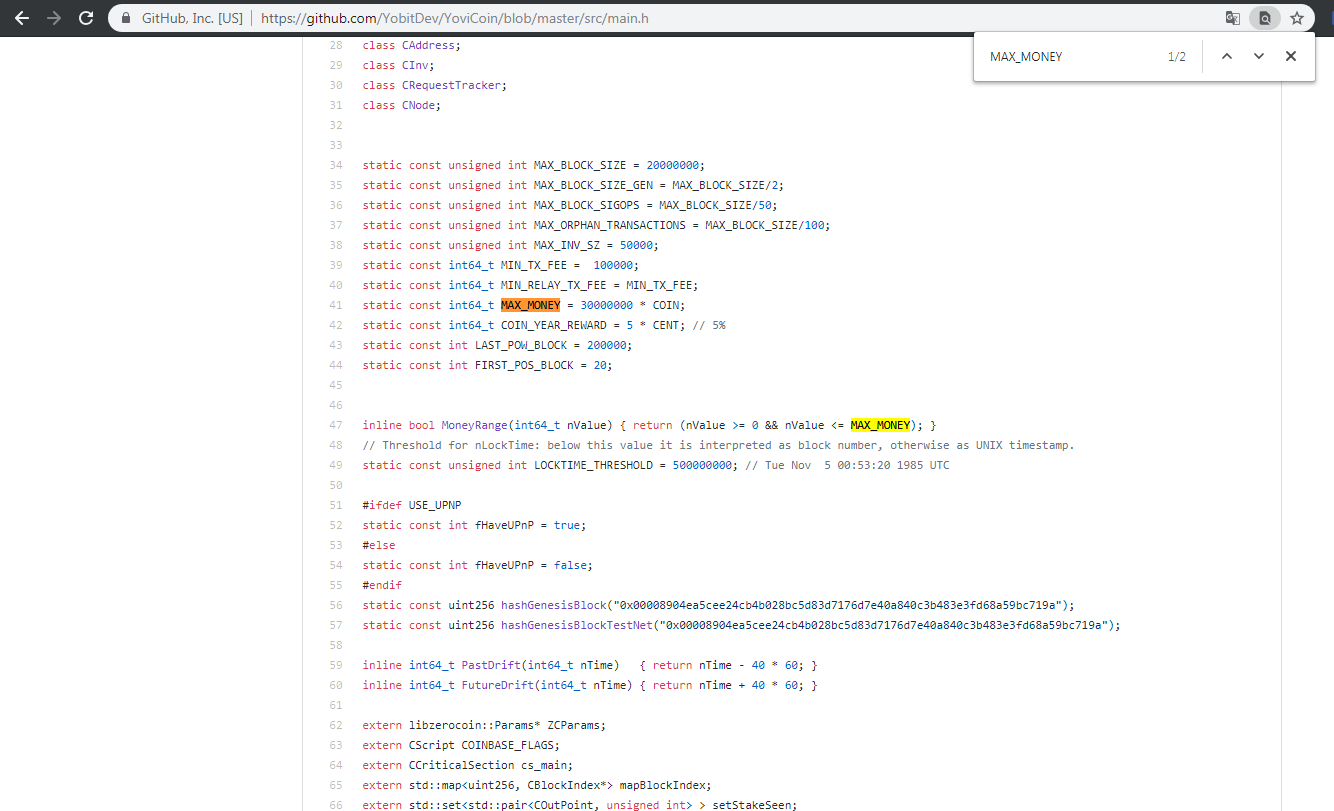
Task: Close the find bar
Action: coord(1291,56)
